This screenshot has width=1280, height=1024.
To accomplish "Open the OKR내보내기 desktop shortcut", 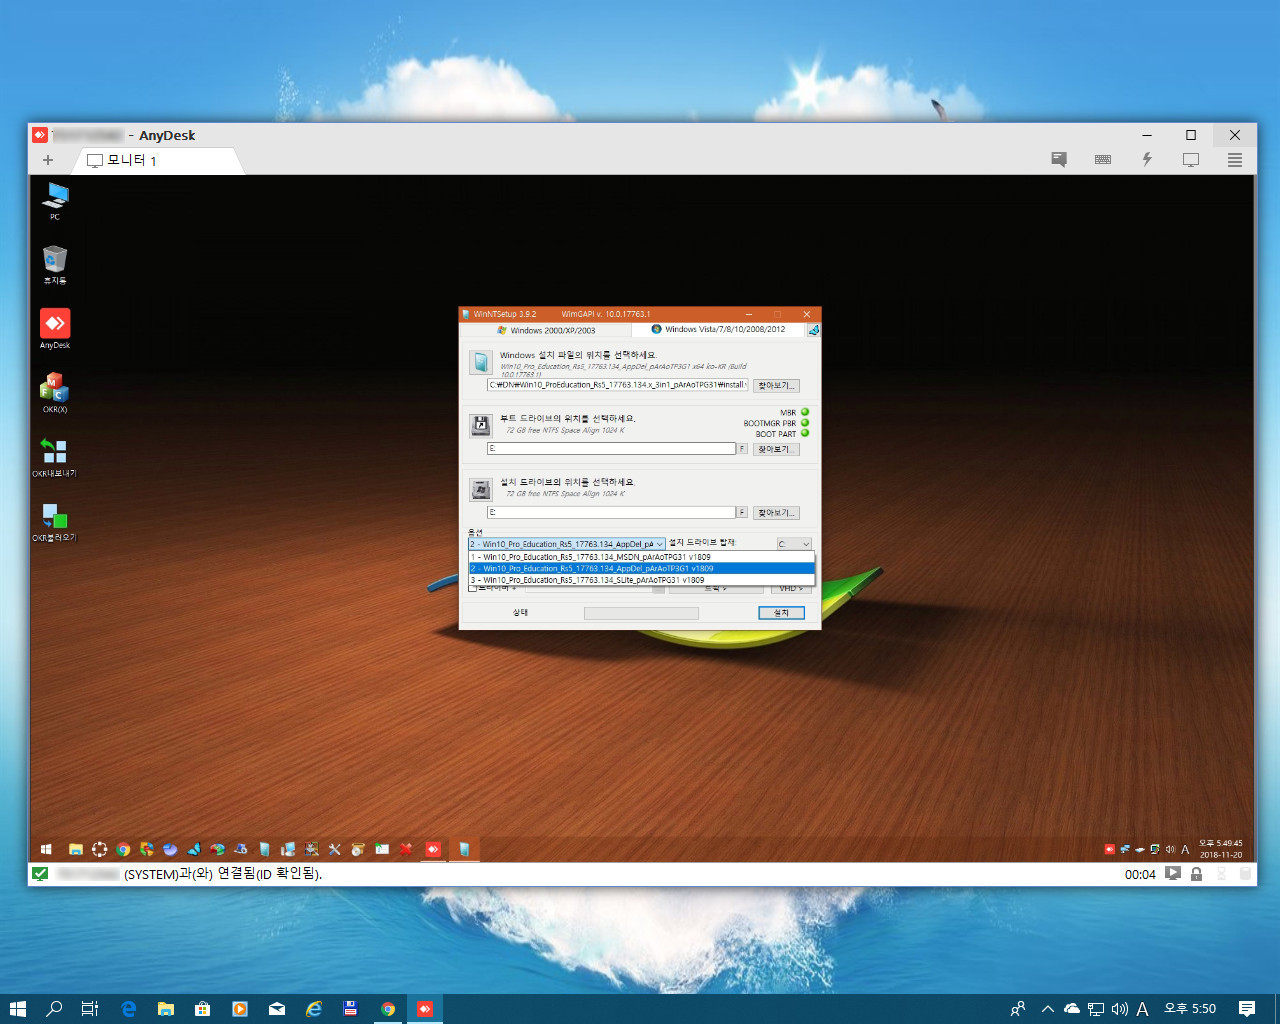I will tap(55, 457).
